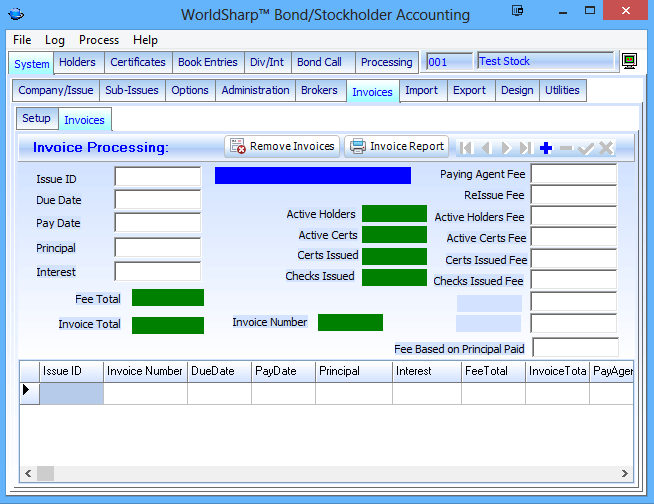Click the blue plus add-record icon
Image resolution: width=654 pixels, height=504 pixels.
point(546,148)
